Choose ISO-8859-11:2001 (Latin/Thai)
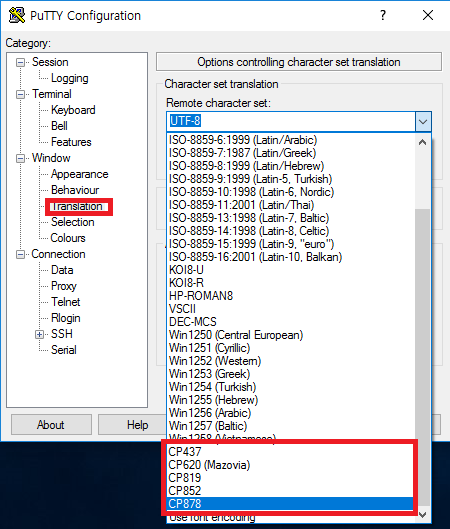 [291, 205]
